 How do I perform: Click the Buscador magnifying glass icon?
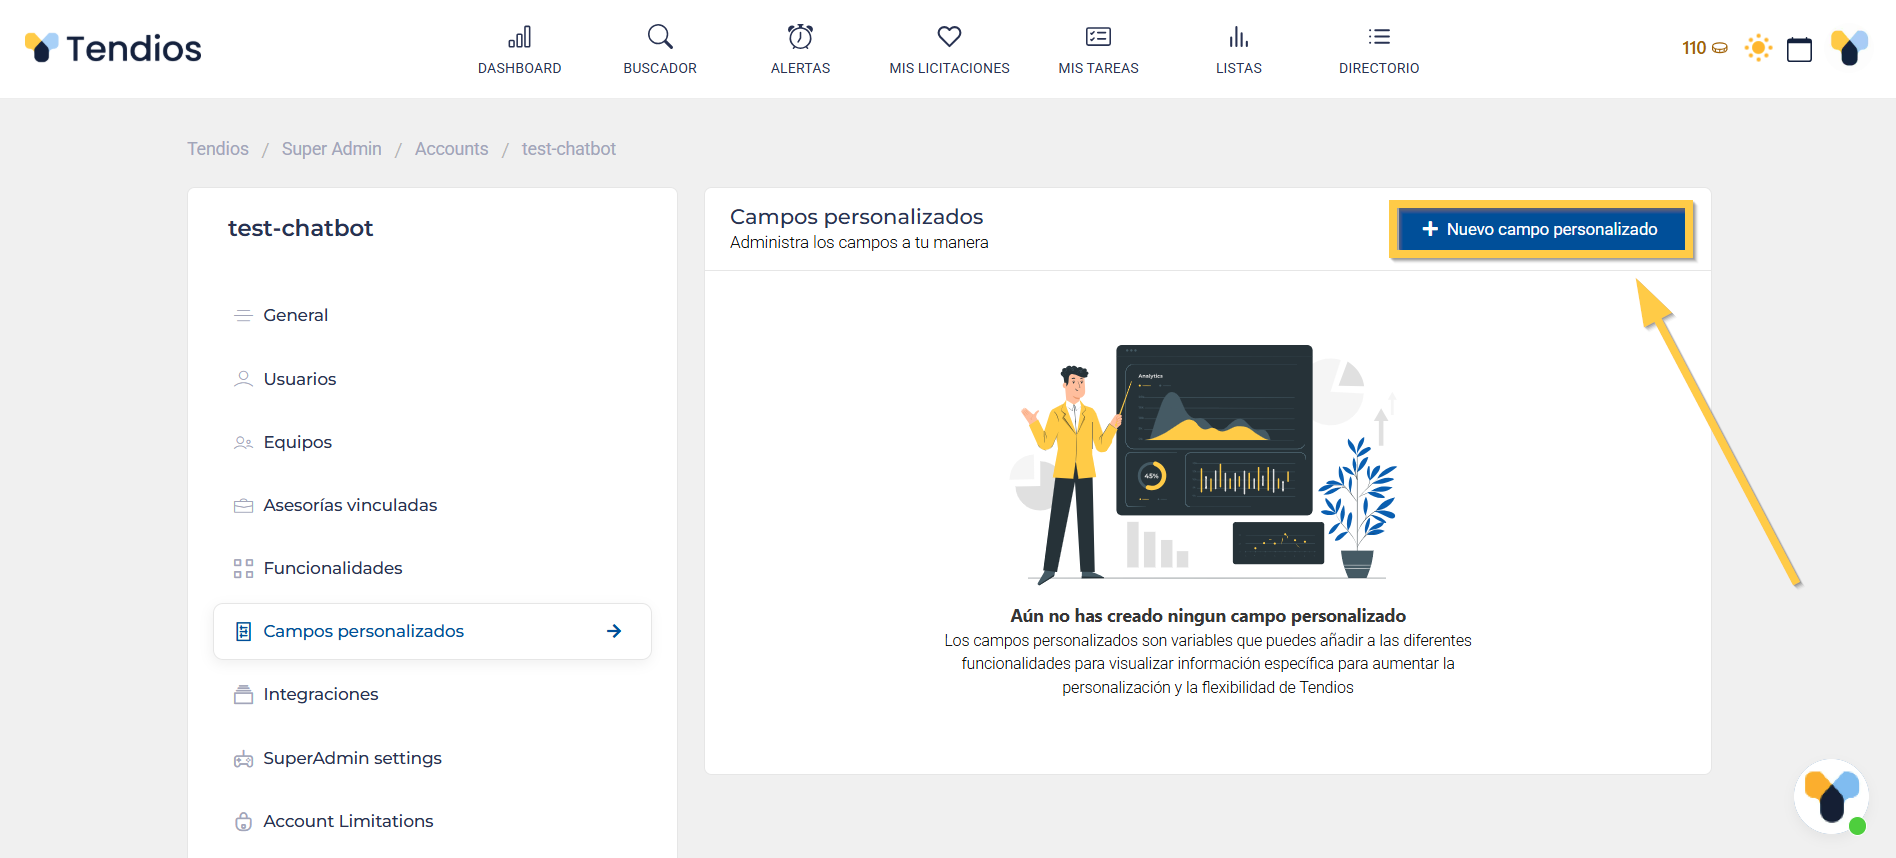[660, 38]
